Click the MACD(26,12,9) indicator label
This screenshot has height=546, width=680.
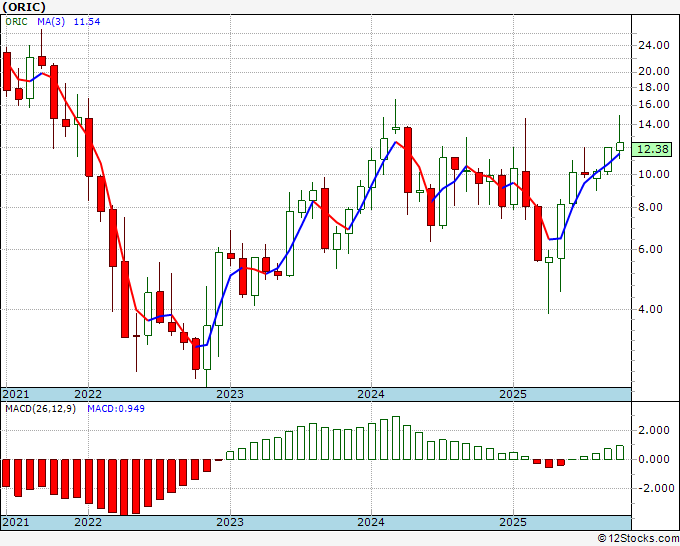(40, 409)
